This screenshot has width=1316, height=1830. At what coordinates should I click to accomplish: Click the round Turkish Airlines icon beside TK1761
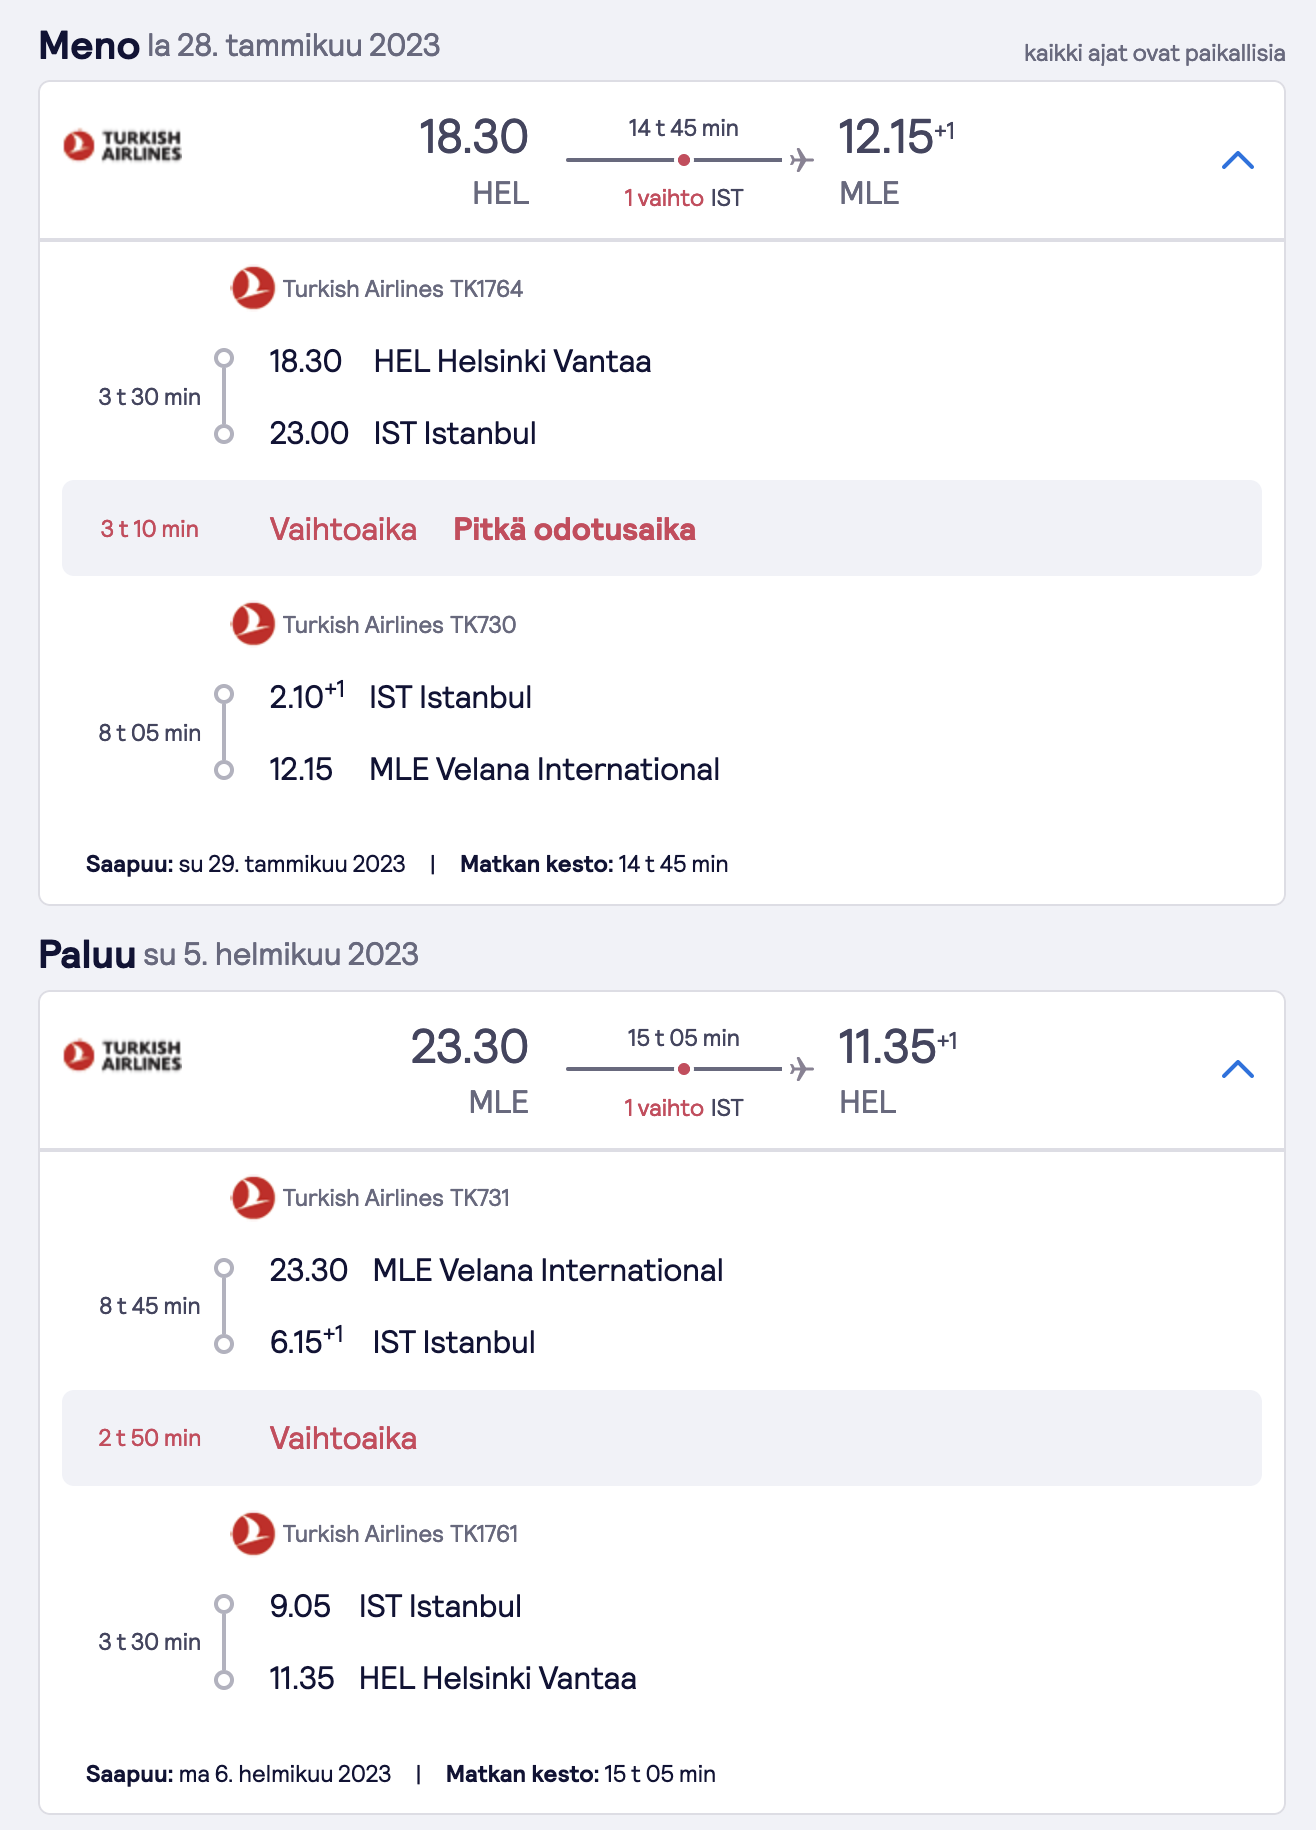click(x=252, y=1533)
